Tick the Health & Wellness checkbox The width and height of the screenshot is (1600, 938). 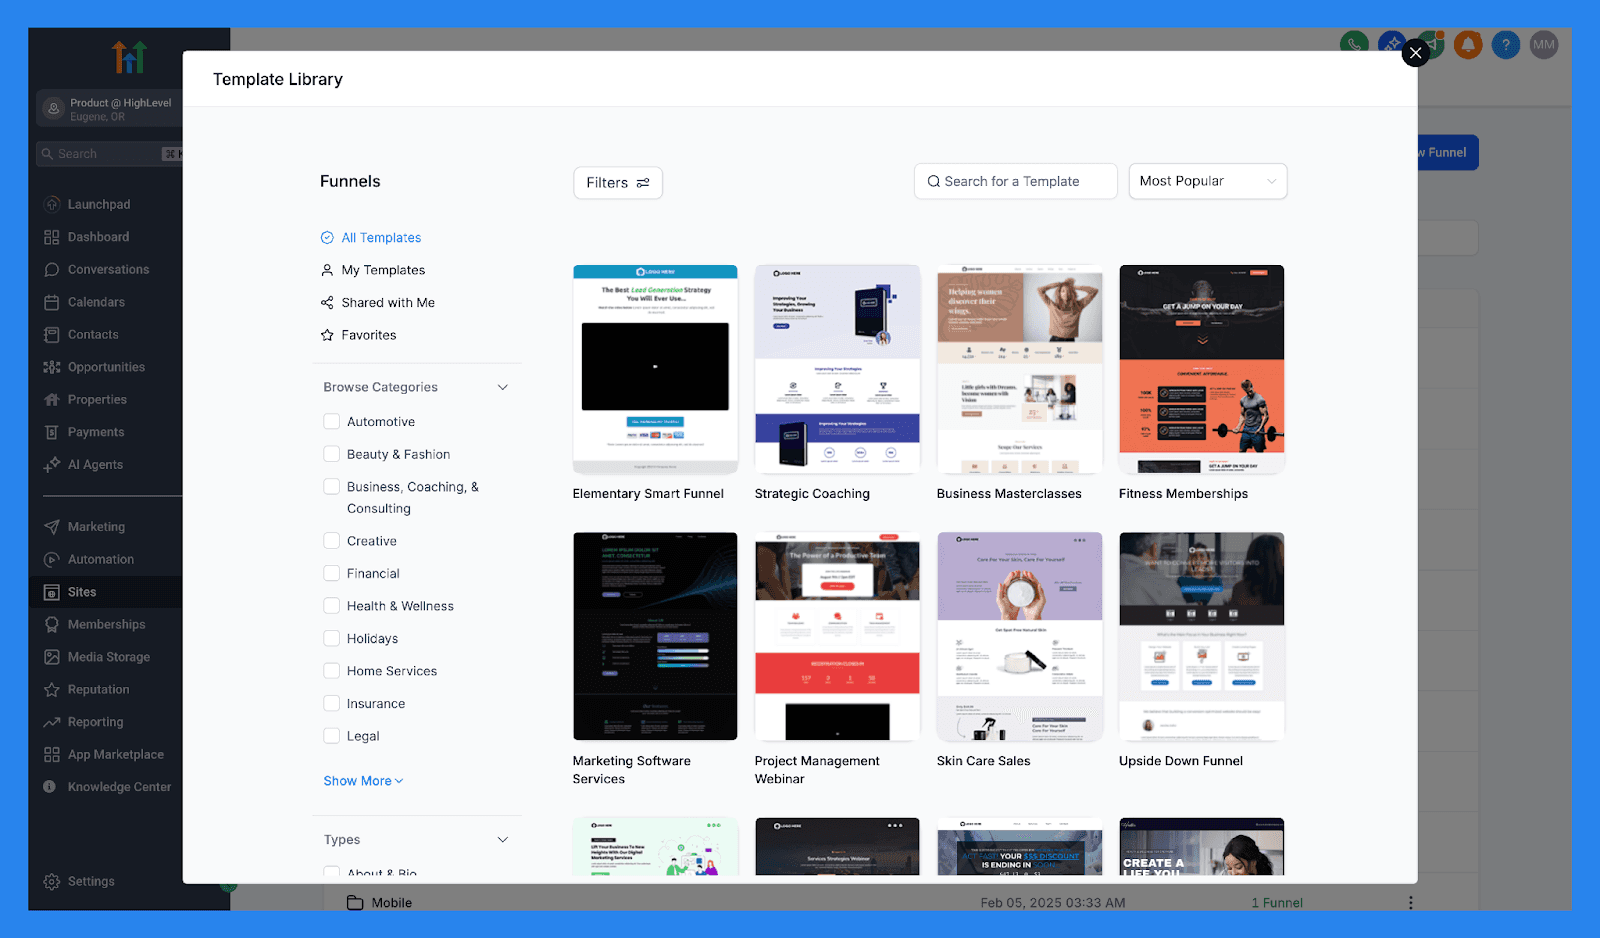pyautogui.click(x=332, y=606)
